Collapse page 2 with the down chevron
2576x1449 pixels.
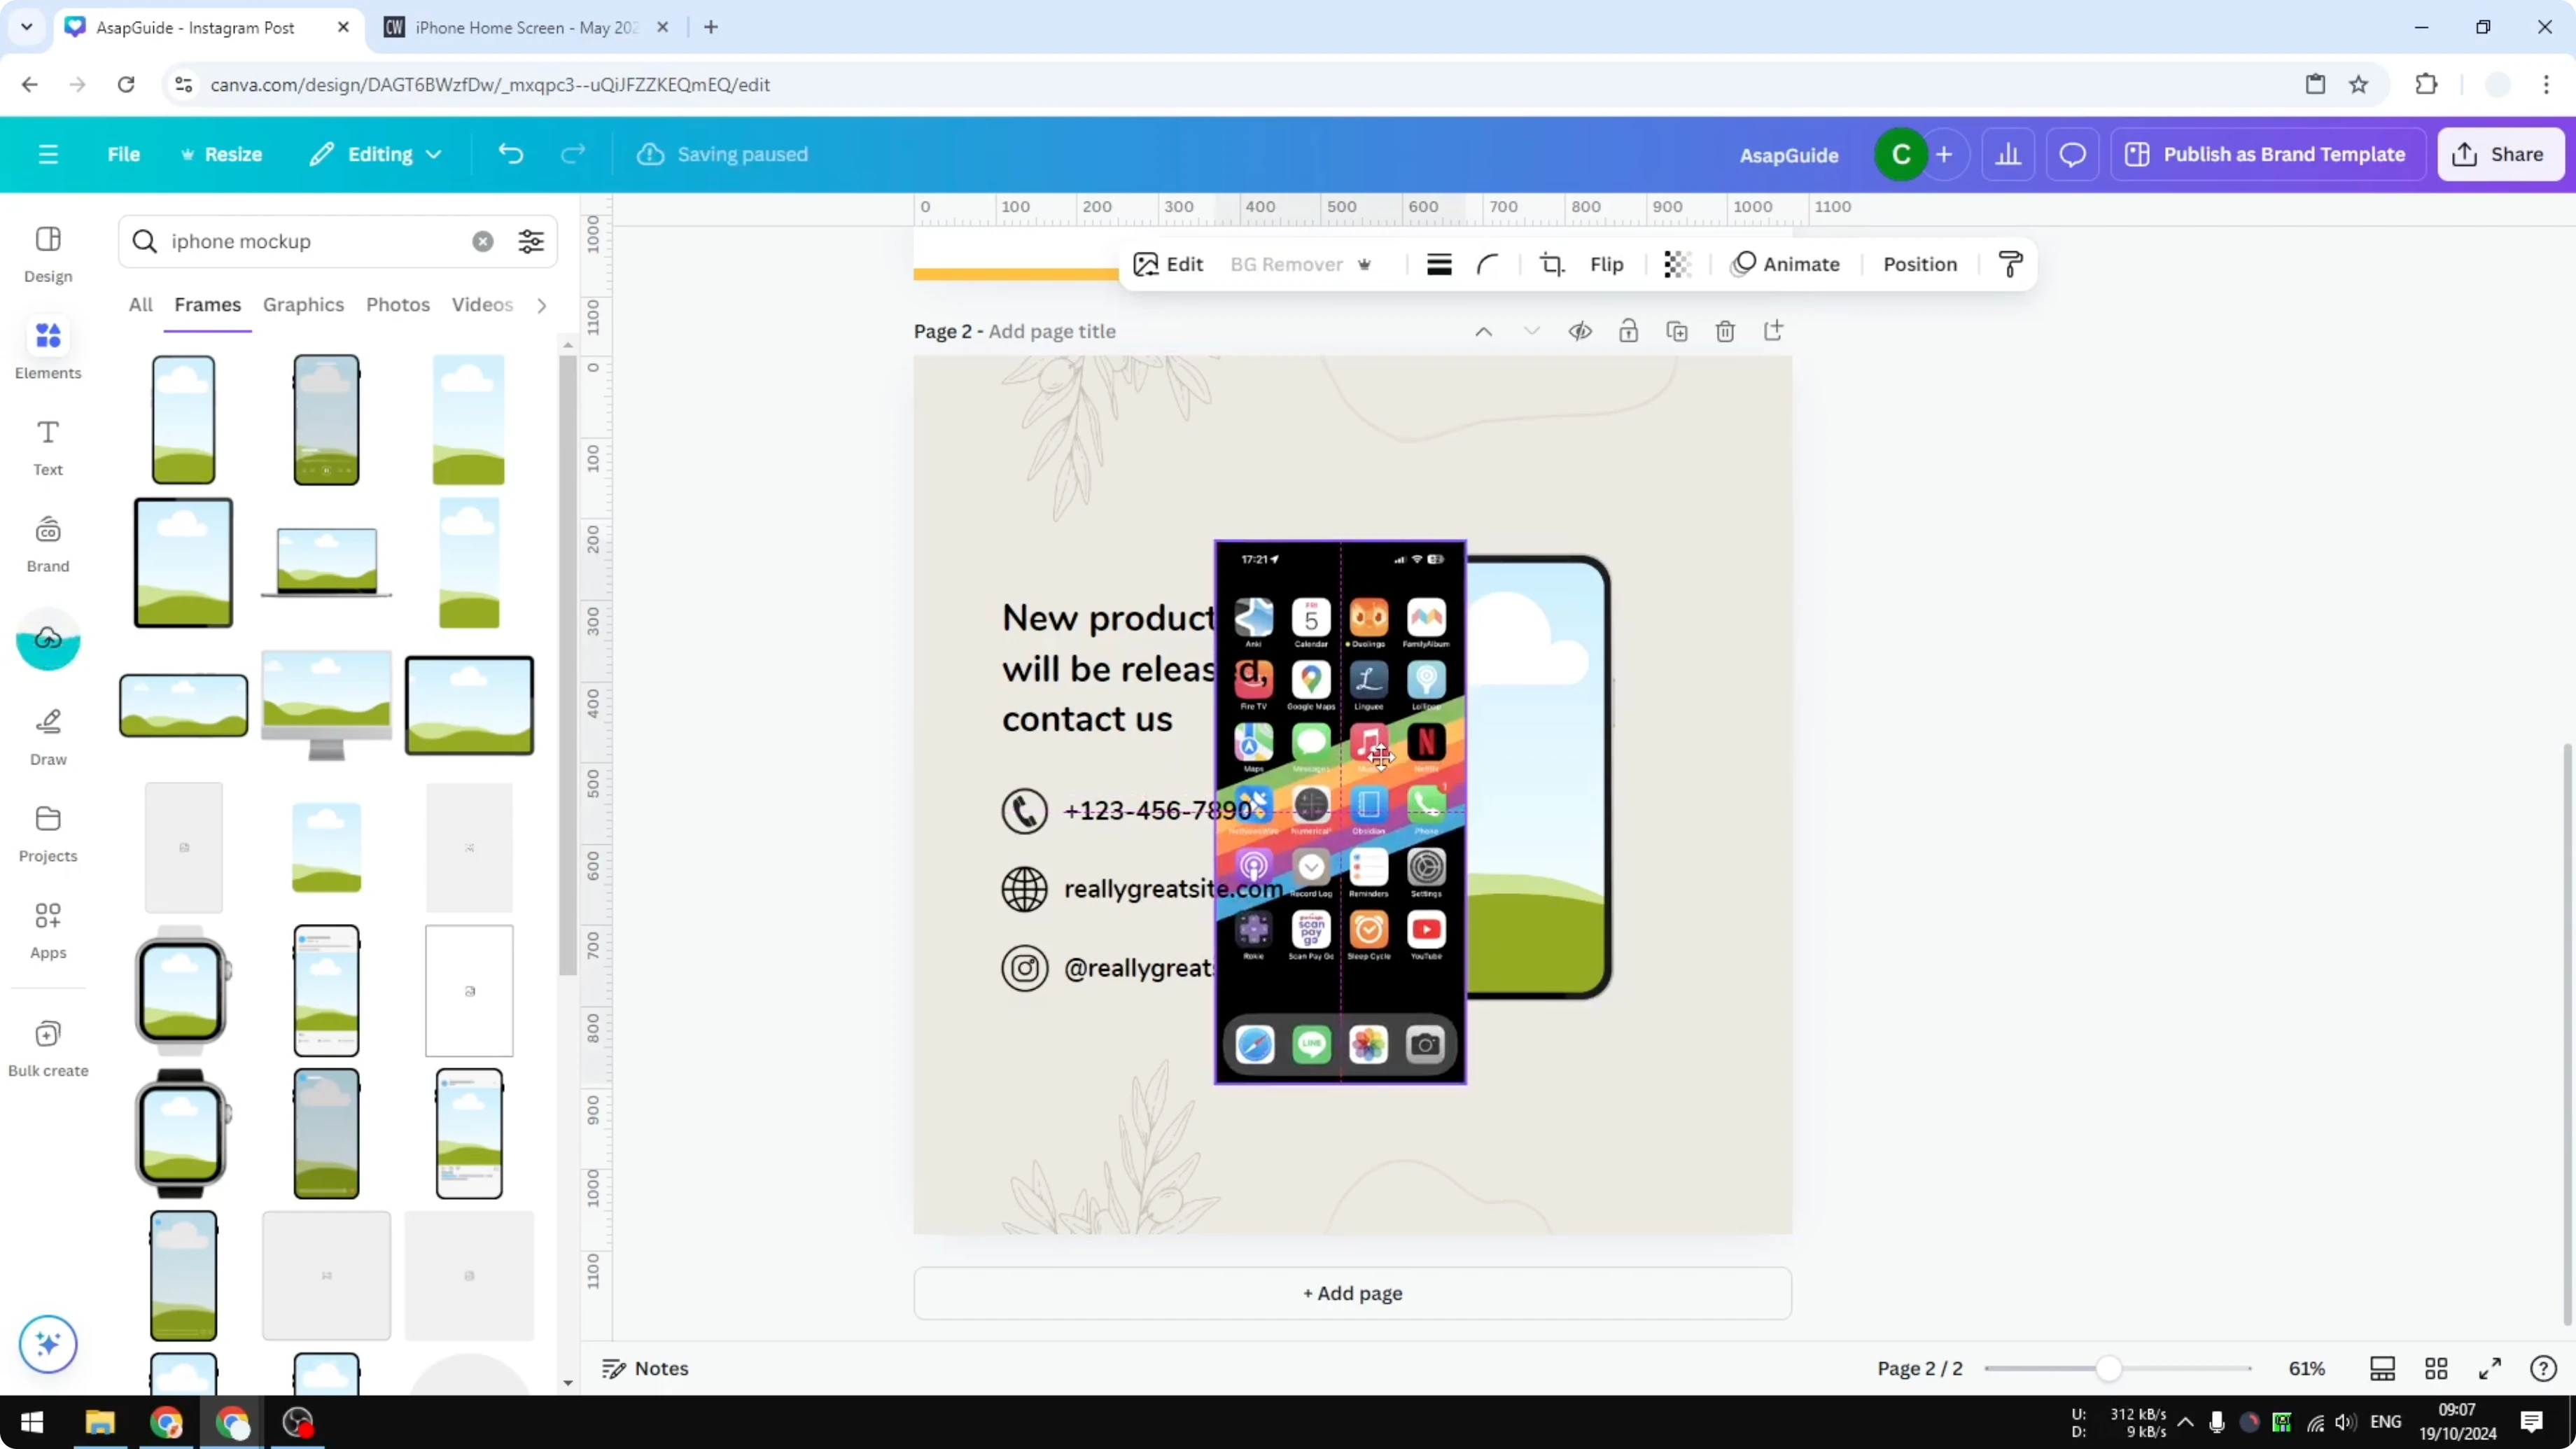(x=1531, y=331)
